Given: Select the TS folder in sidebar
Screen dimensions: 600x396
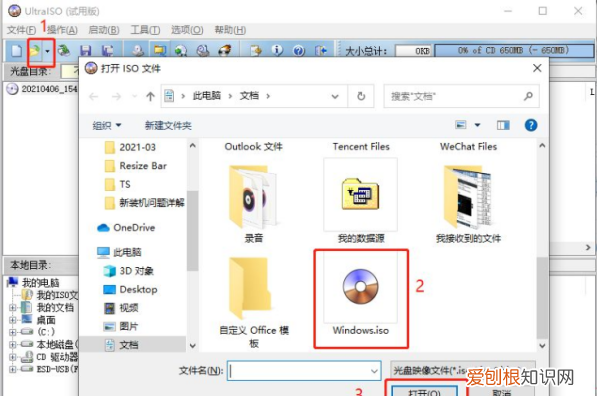Looking at the screenshot, I should [118, 184].
